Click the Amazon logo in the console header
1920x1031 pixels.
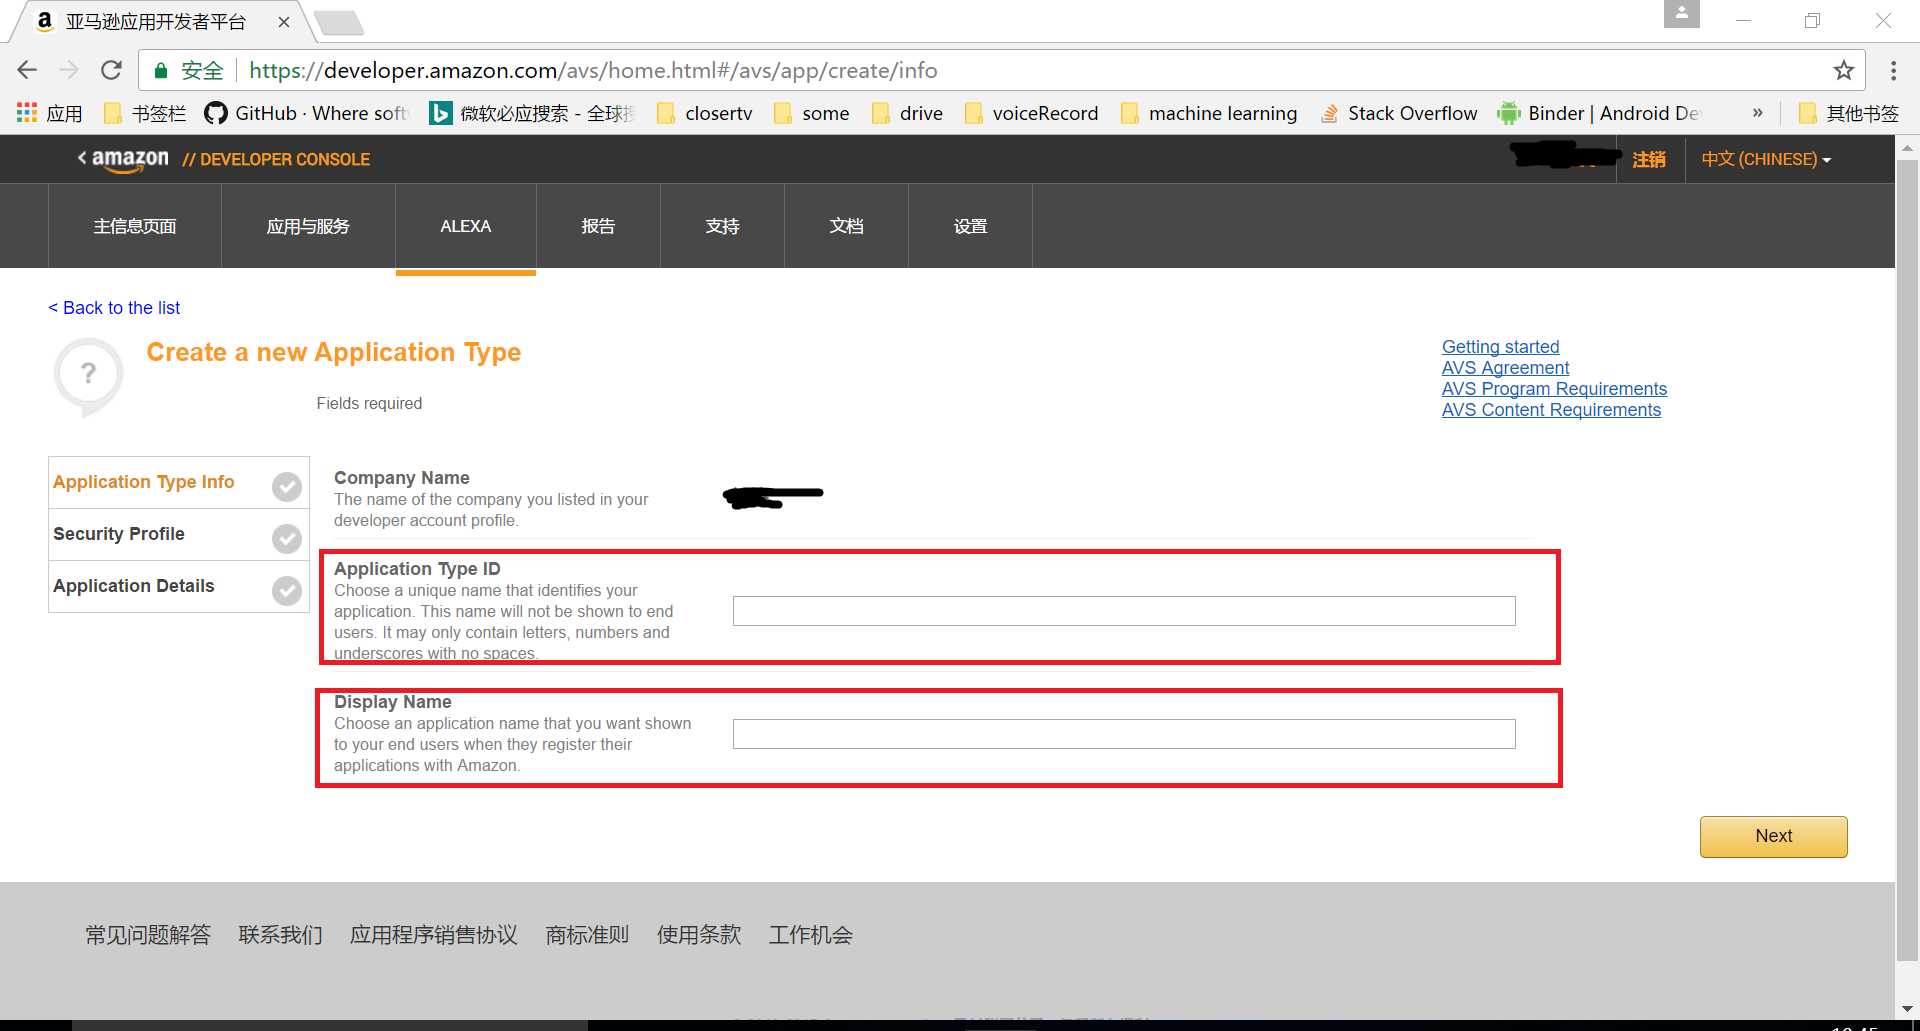[x=129, y=159]
